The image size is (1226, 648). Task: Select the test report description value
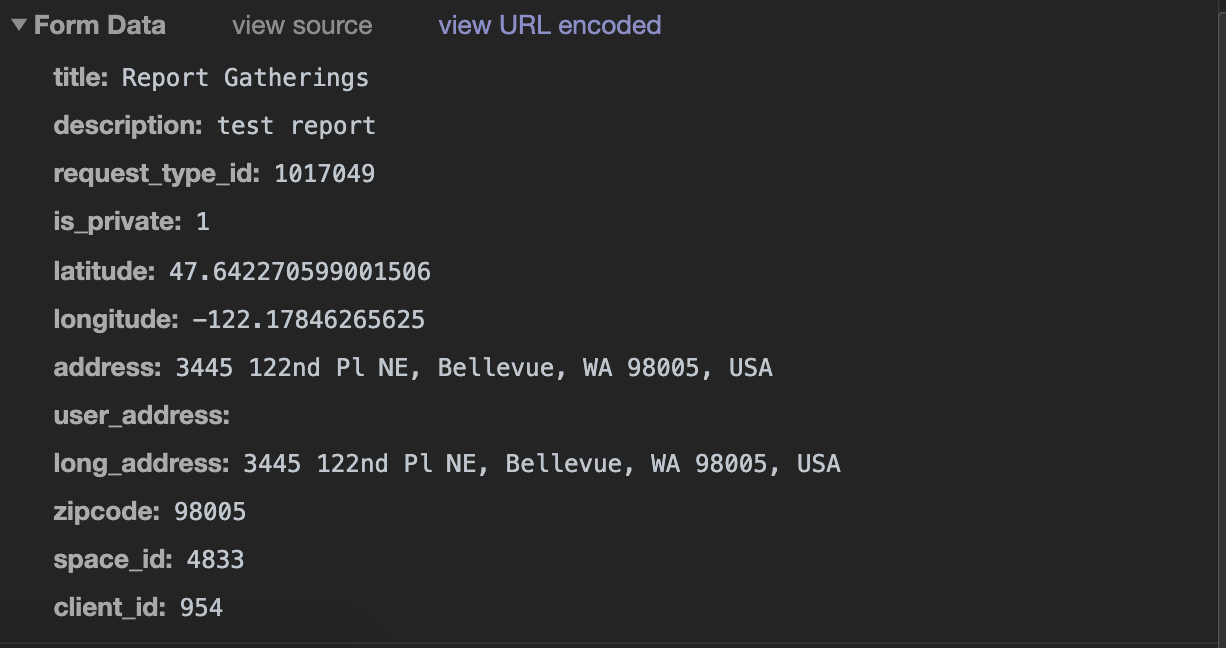coord(296,126)
